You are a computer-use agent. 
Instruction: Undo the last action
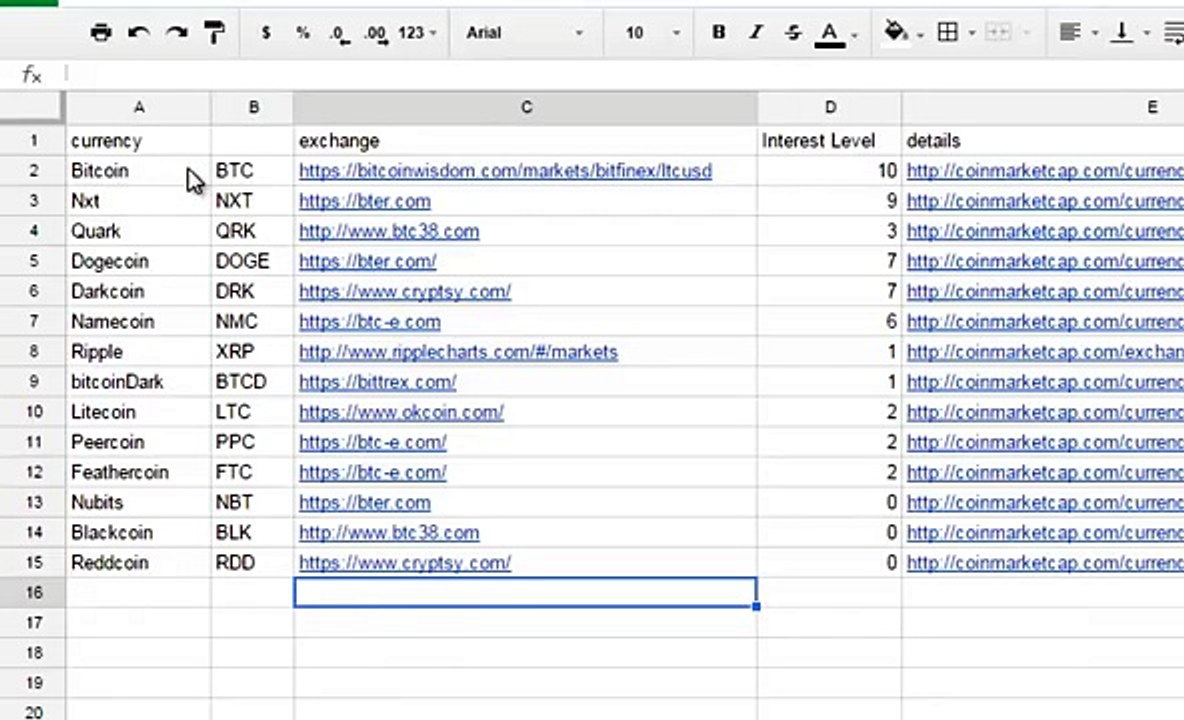coord(139,33)
